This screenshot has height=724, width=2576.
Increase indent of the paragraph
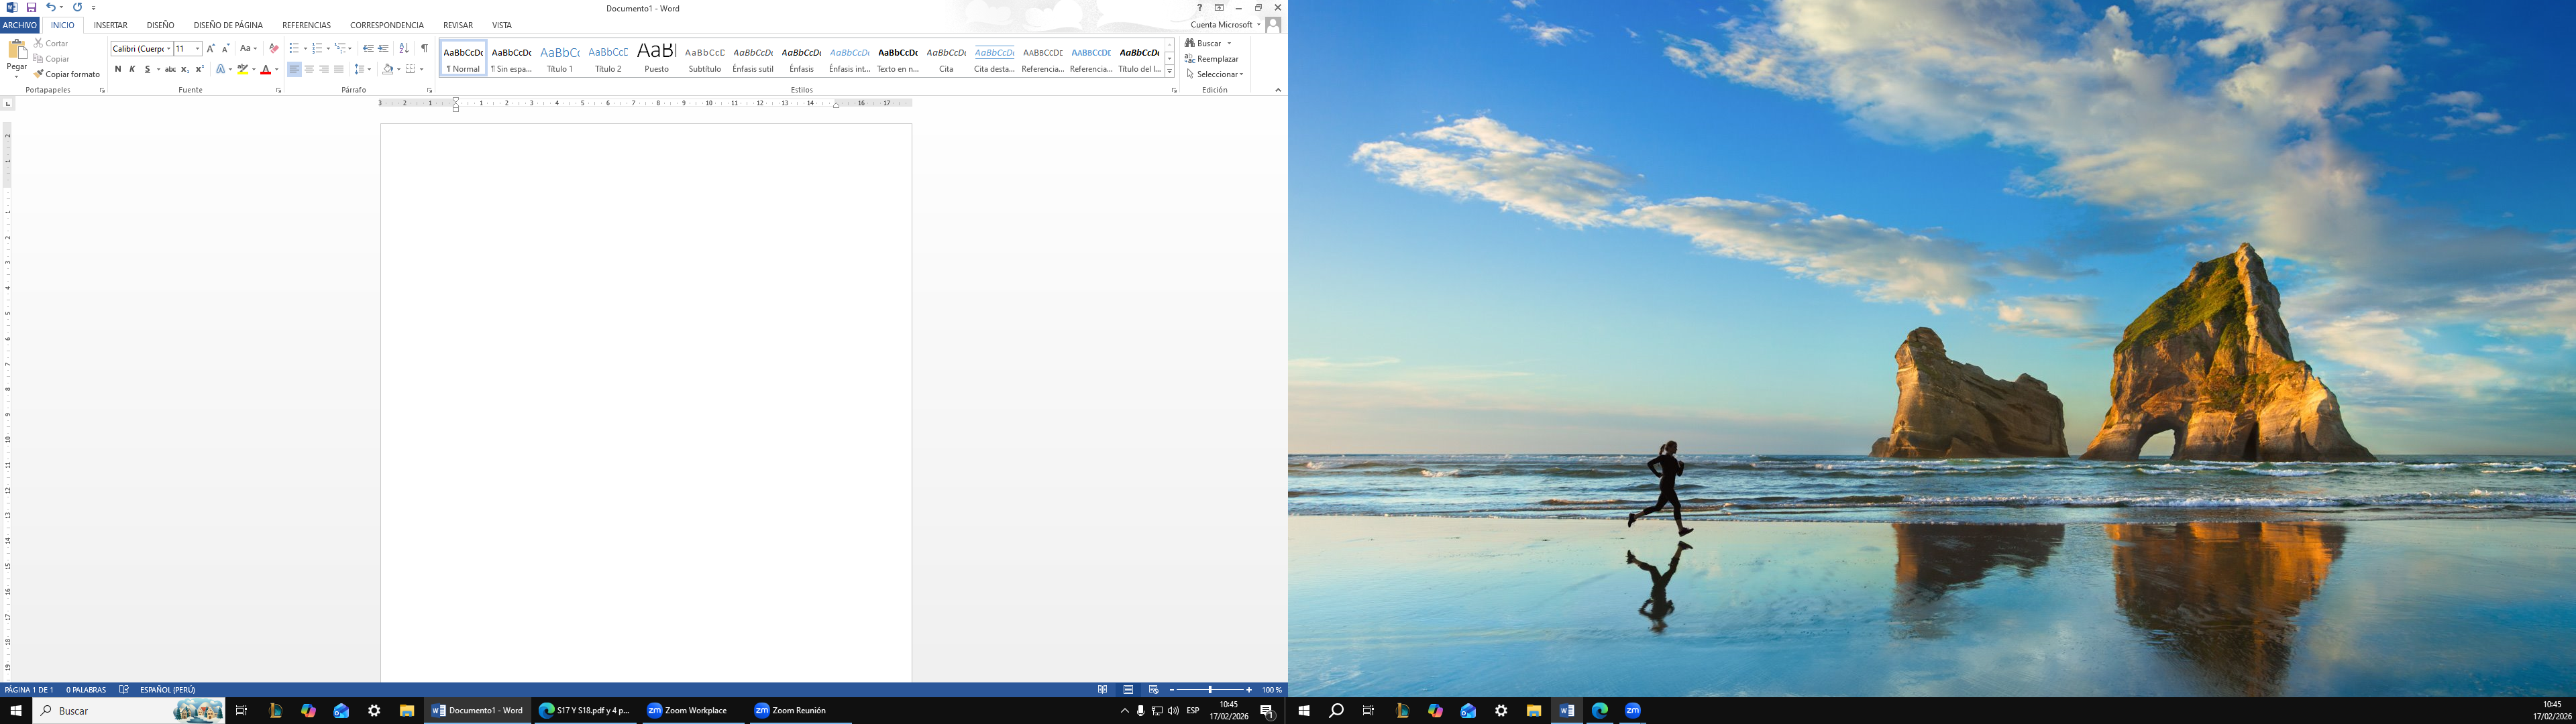click(x=383, y=48)
